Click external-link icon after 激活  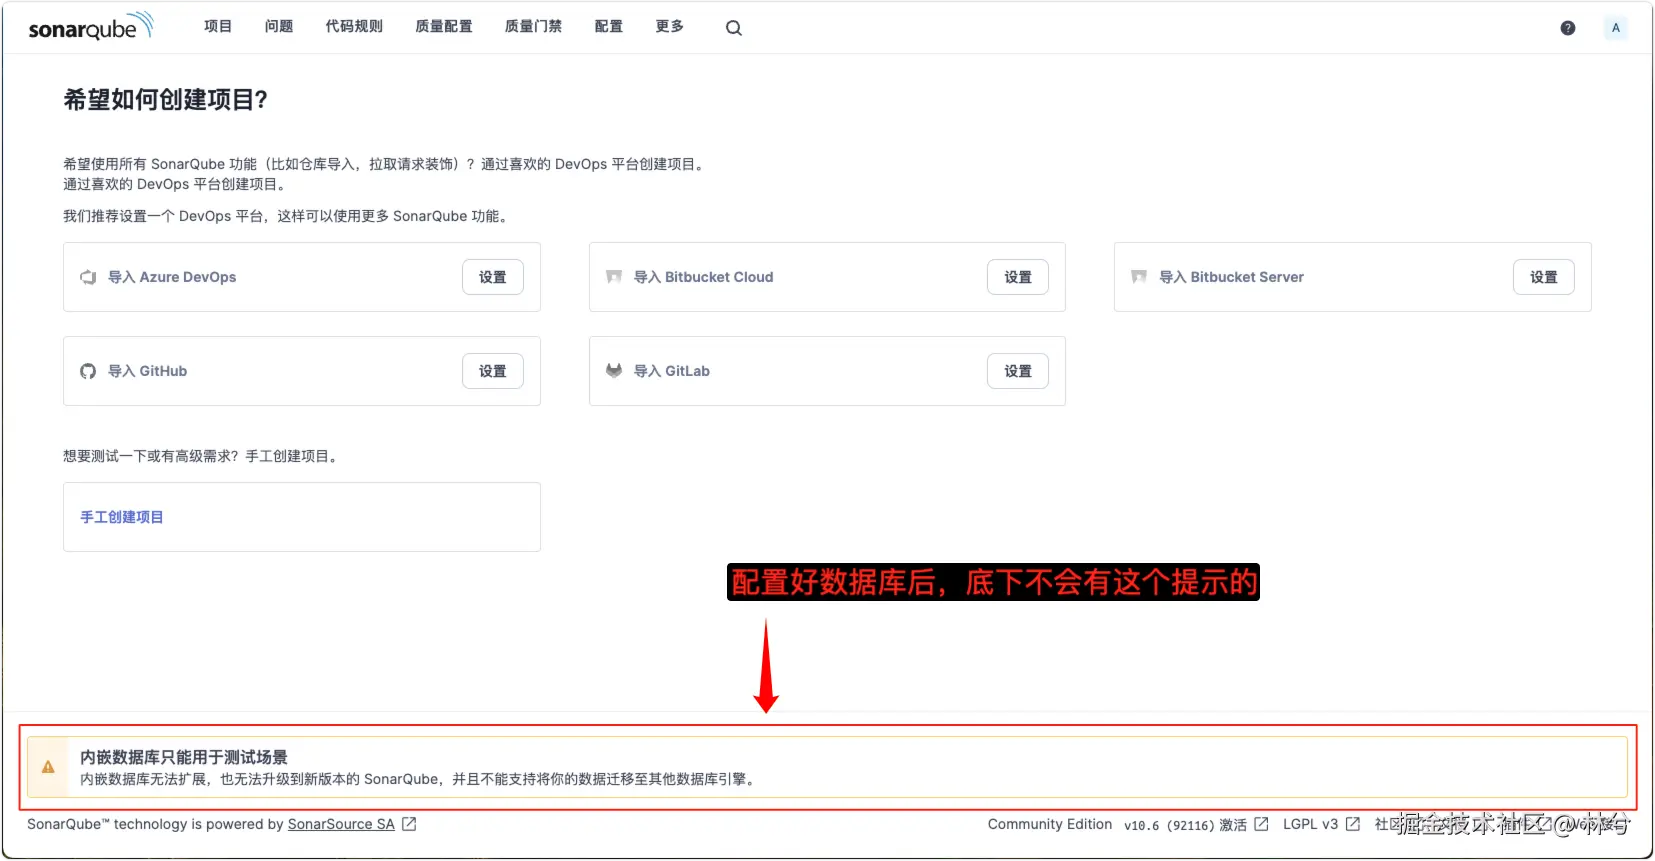click(x=1261, y=824)
